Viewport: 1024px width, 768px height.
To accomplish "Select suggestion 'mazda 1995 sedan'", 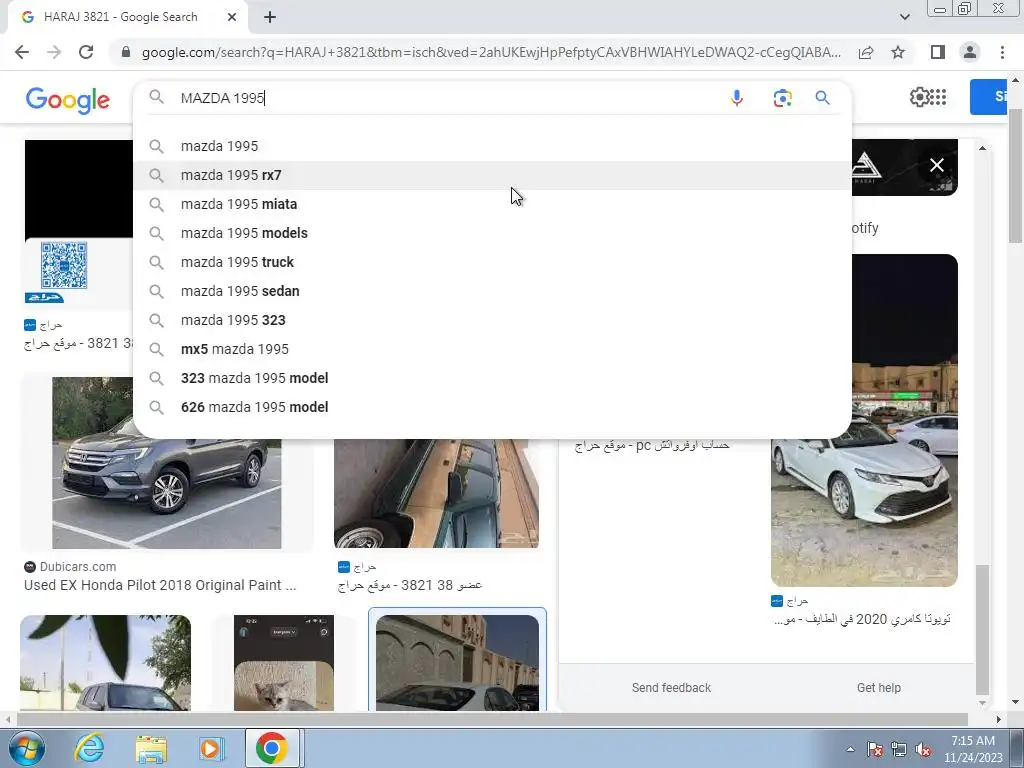I will (492, 291).
